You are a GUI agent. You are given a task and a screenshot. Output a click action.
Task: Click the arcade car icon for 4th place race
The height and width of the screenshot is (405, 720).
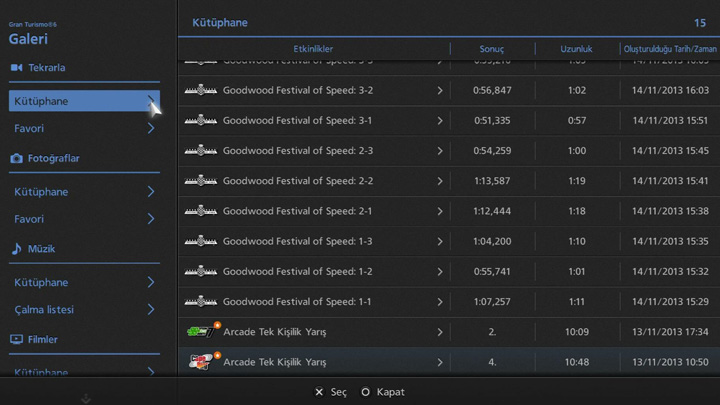(202, 360)
